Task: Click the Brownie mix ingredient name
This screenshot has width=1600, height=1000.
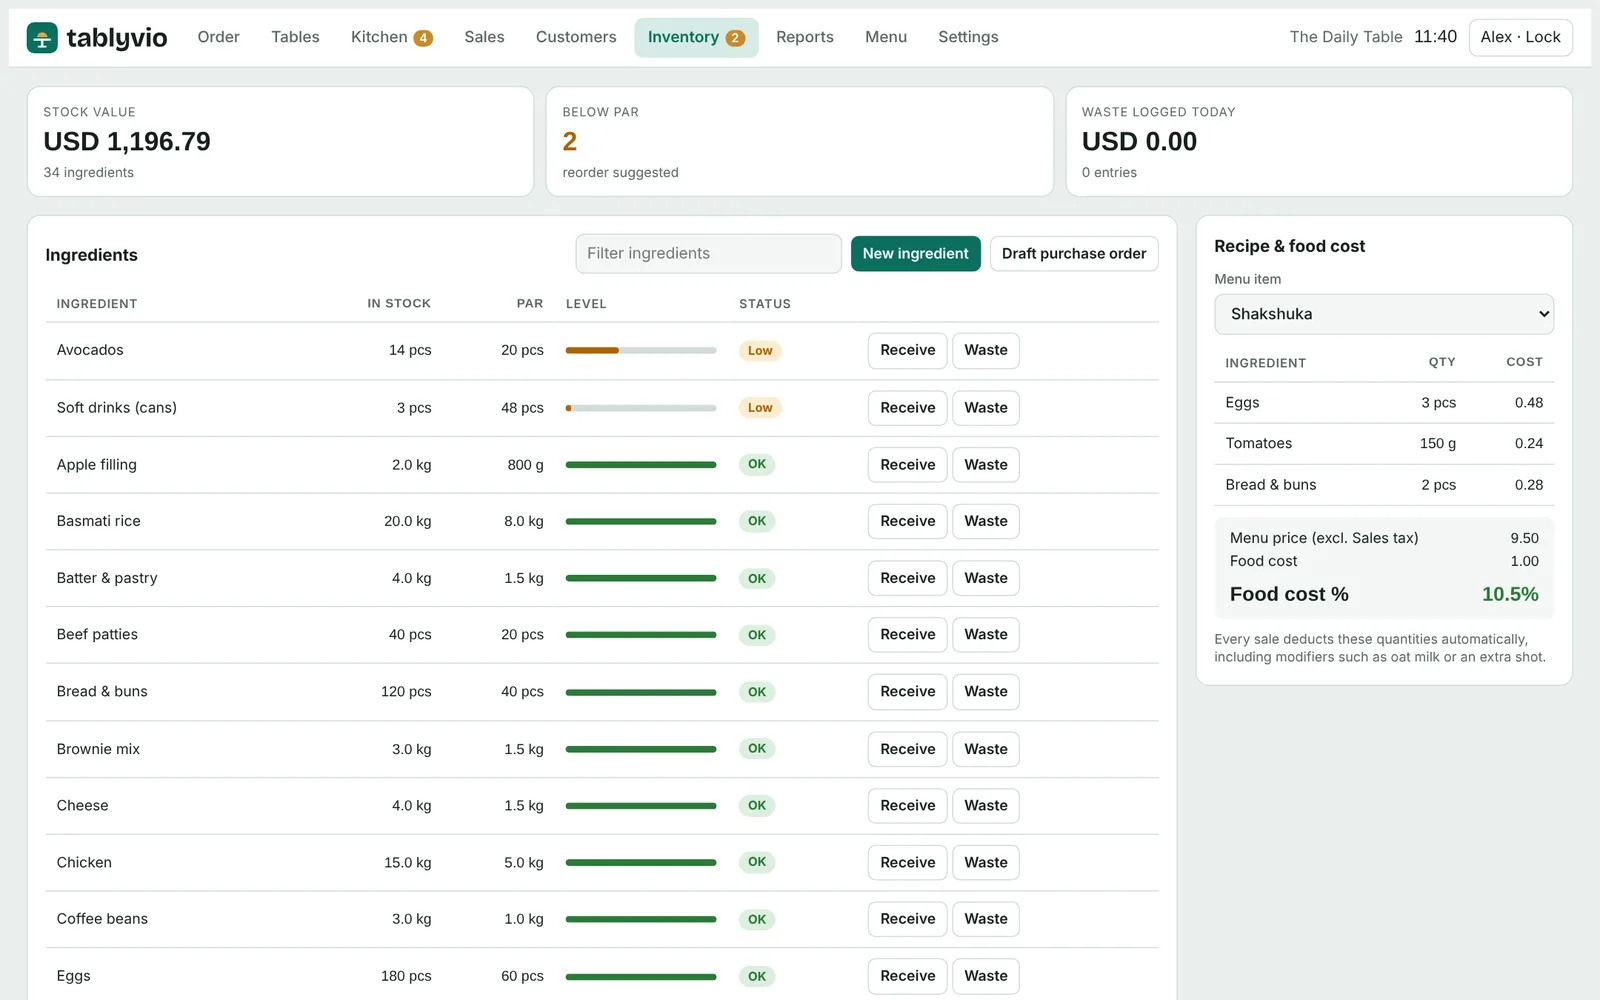Action: tap(98, 749)
